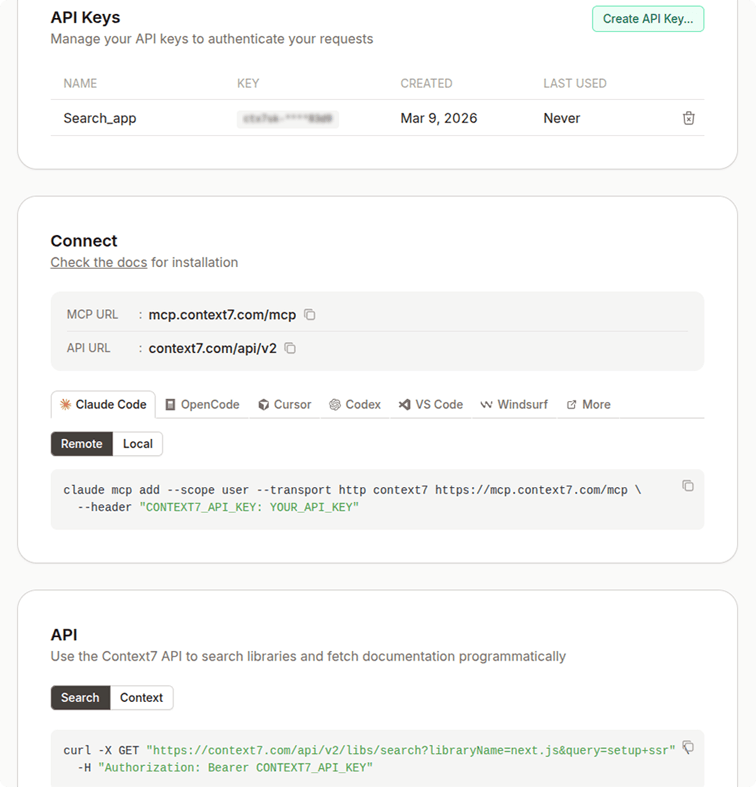Switch to the Cursor tab
756x787 pixels.
284,405
